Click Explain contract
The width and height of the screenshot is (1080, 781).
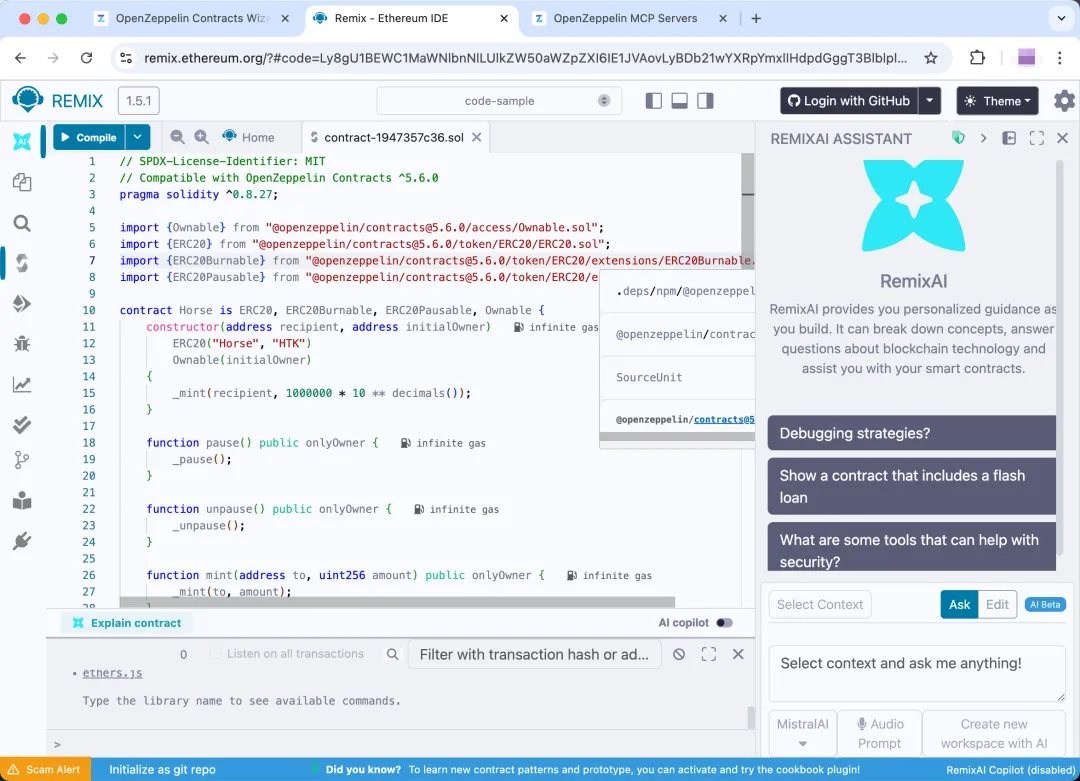pos(127,623)
